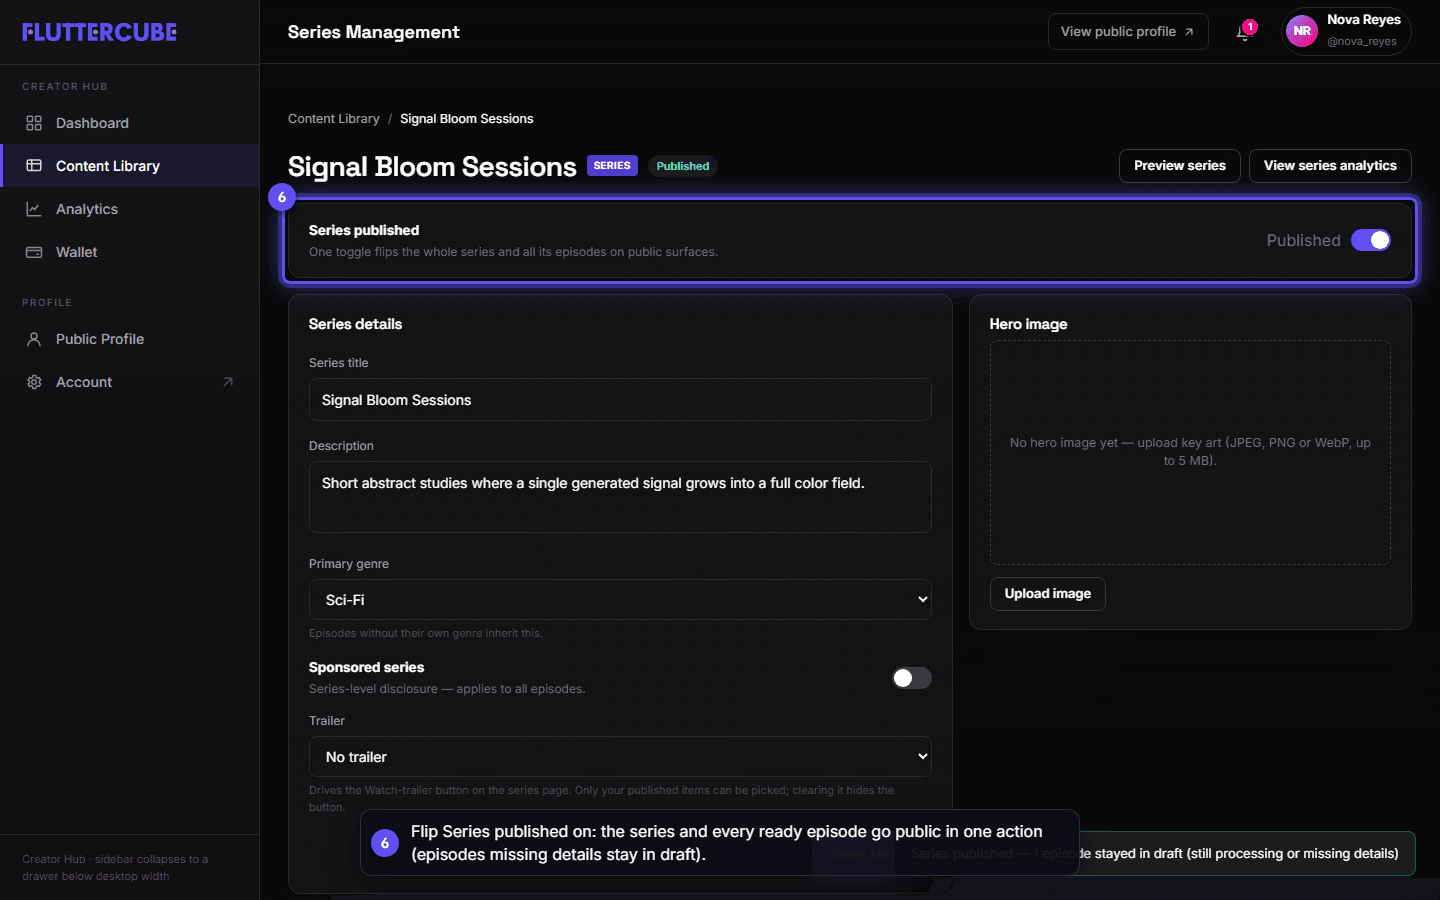
Task: Click the Hero image card heading
Action: coord(1028,324)
